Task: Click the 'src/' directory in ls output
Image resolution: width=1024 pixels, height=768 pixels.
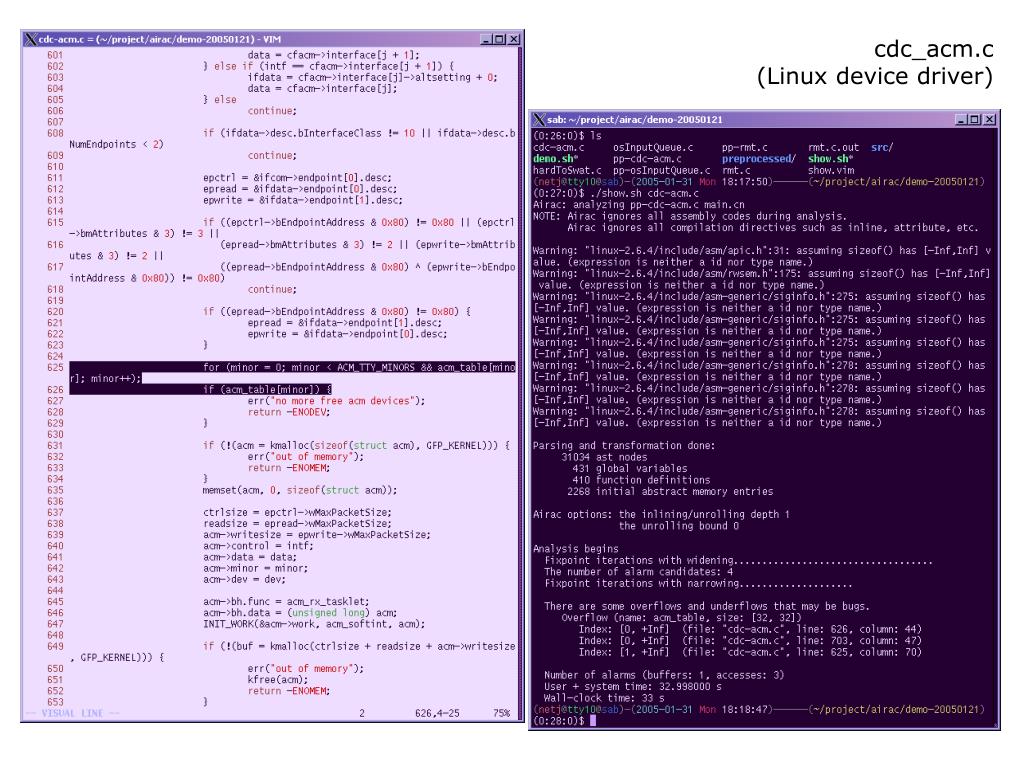Action: tap(881, 147)
